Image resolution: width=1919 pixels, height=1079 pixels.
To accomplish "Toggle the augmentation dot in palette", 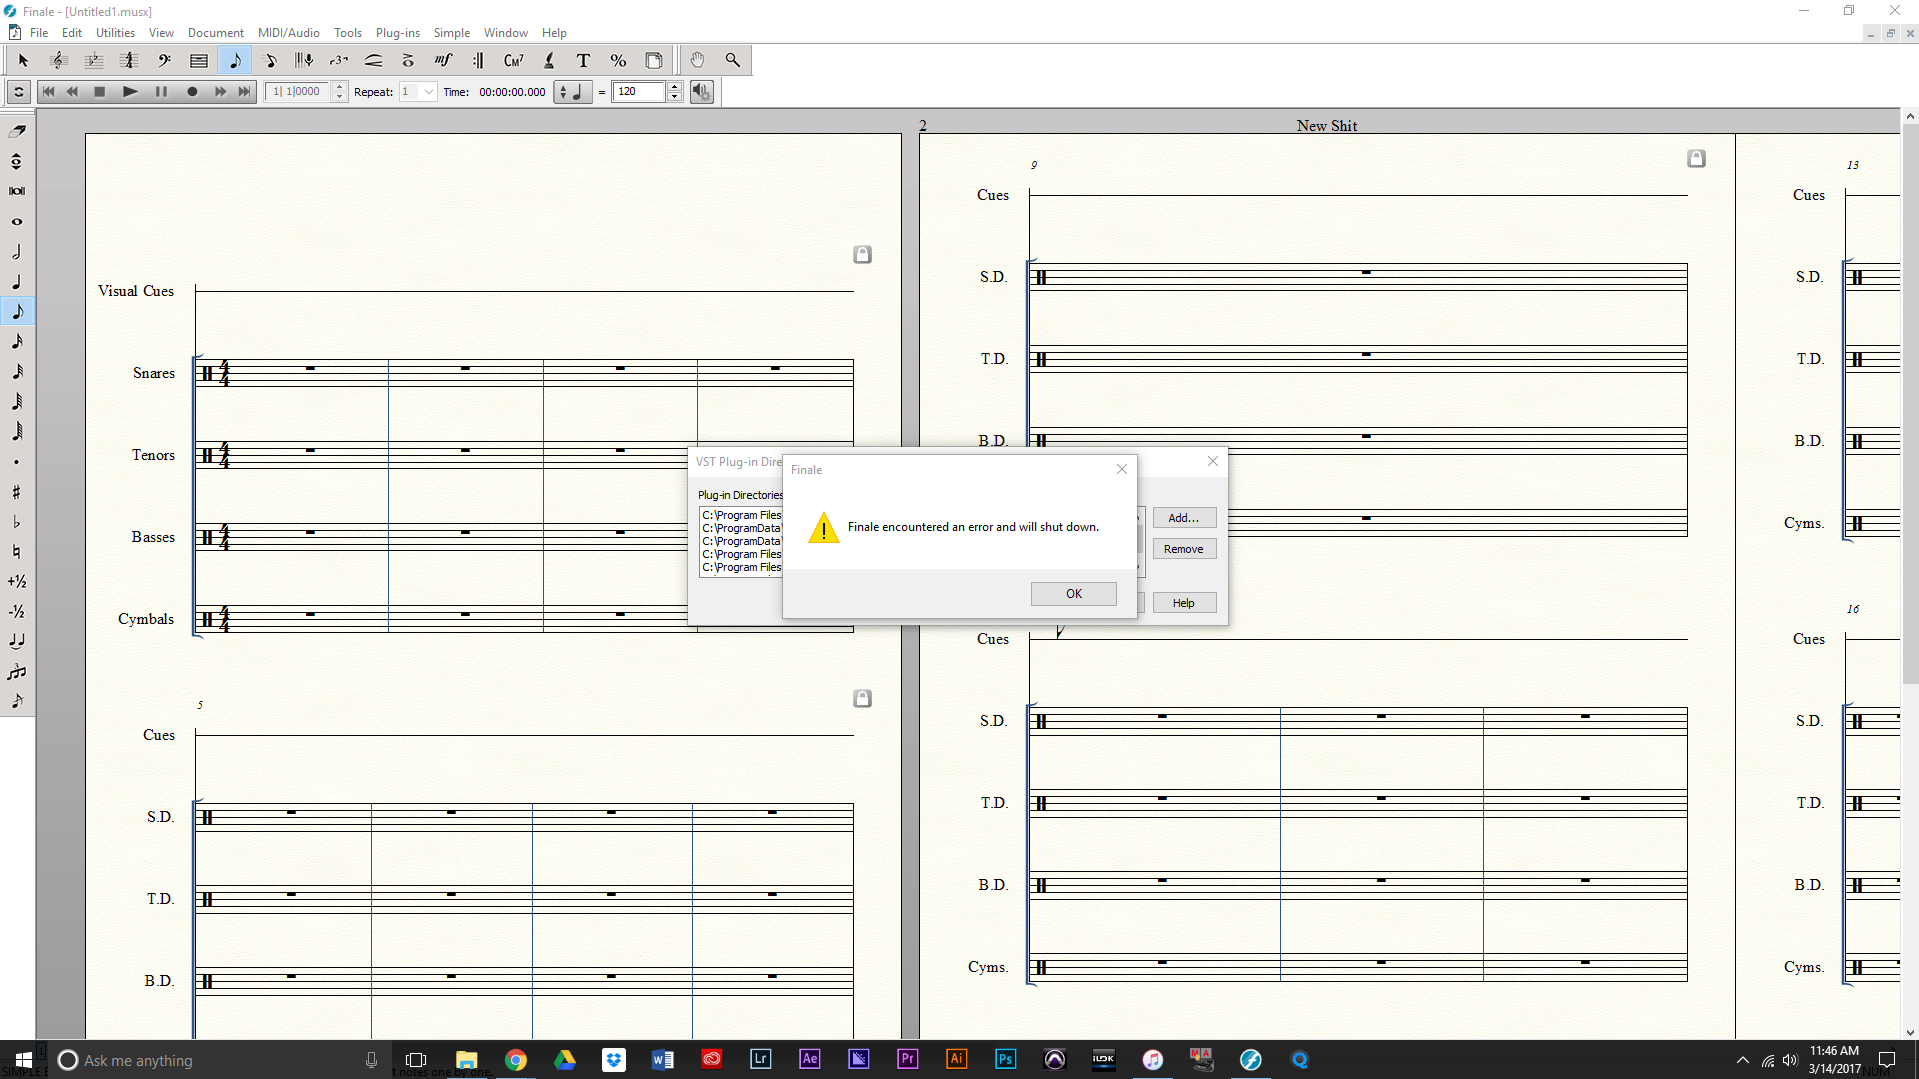I will [17, 462].
